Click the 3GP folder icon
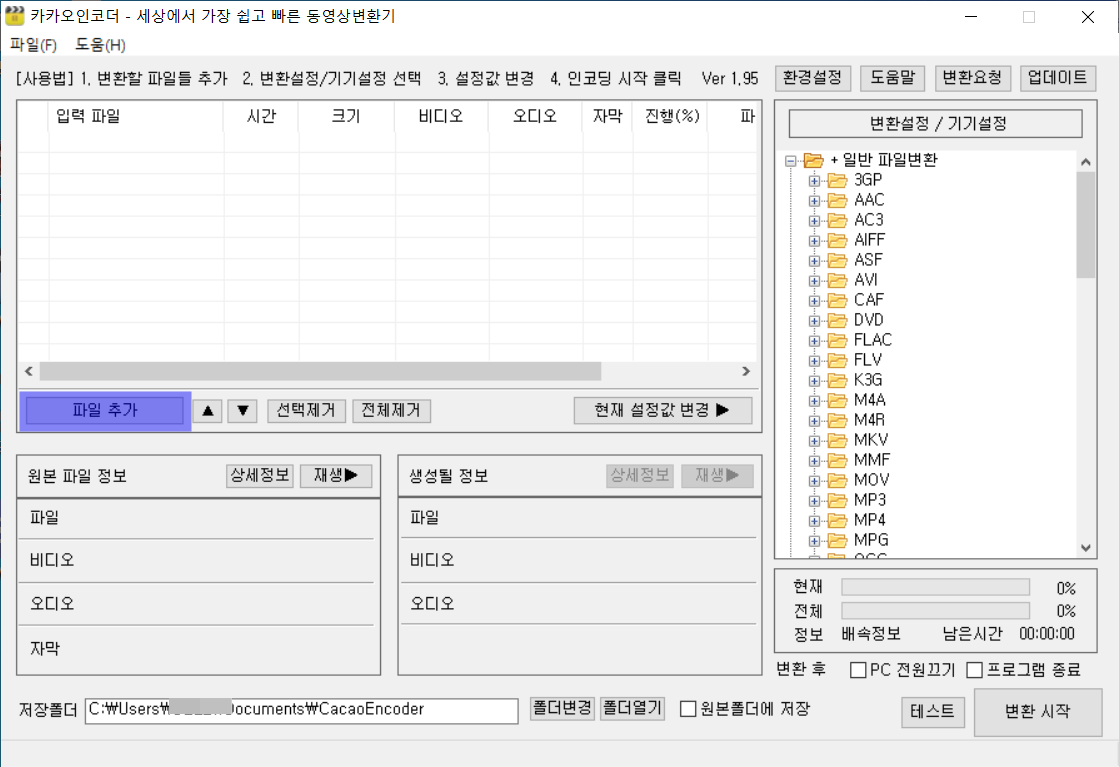 tap(837, 180)
